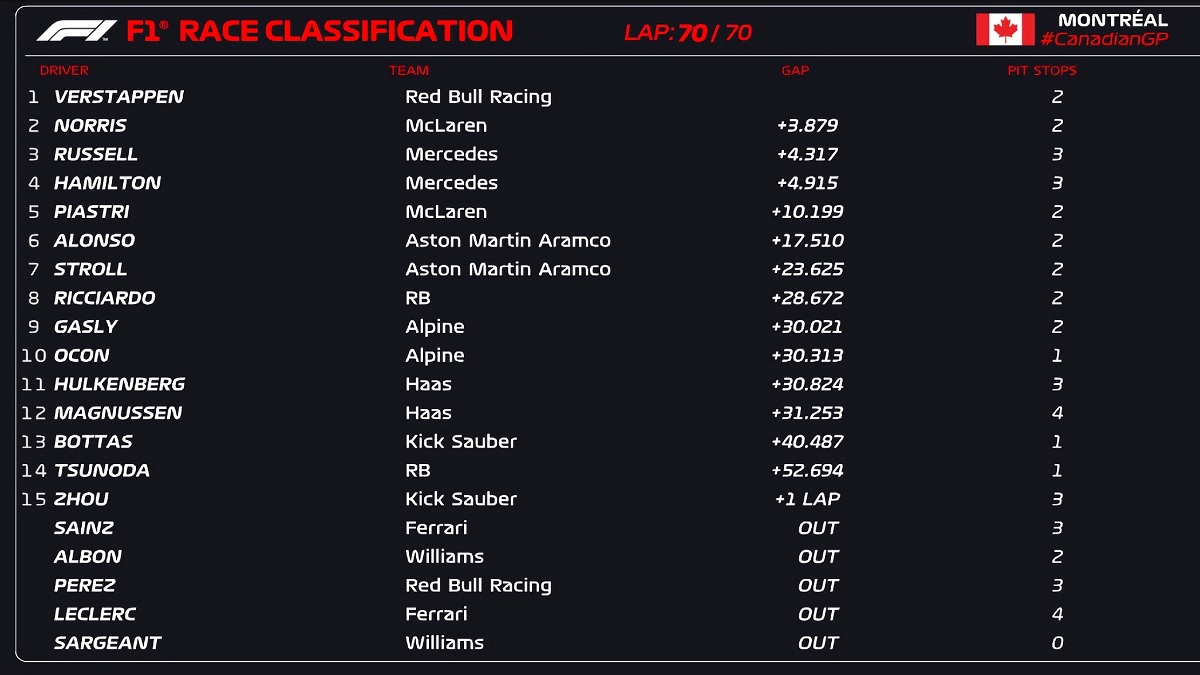Click the F1 logo icon
The image size is (1200, 675).
pyautogui.click(x=76, y=31)
